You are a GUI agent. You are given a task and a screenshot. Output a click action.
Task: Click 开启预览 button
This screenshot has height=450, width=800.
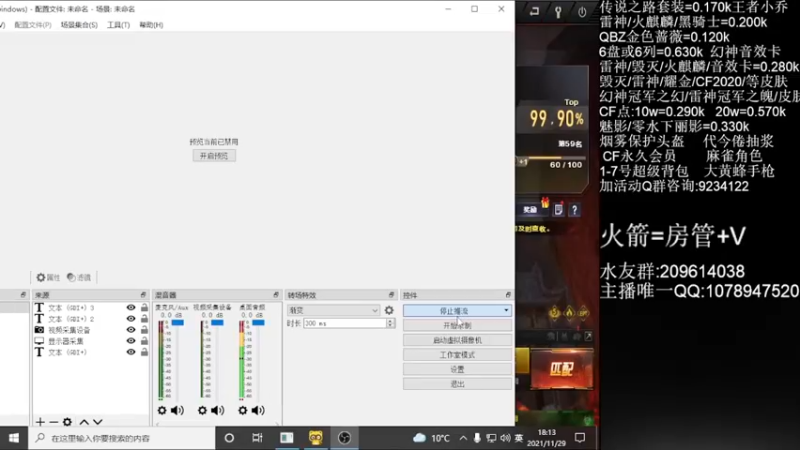pos(214,156)
